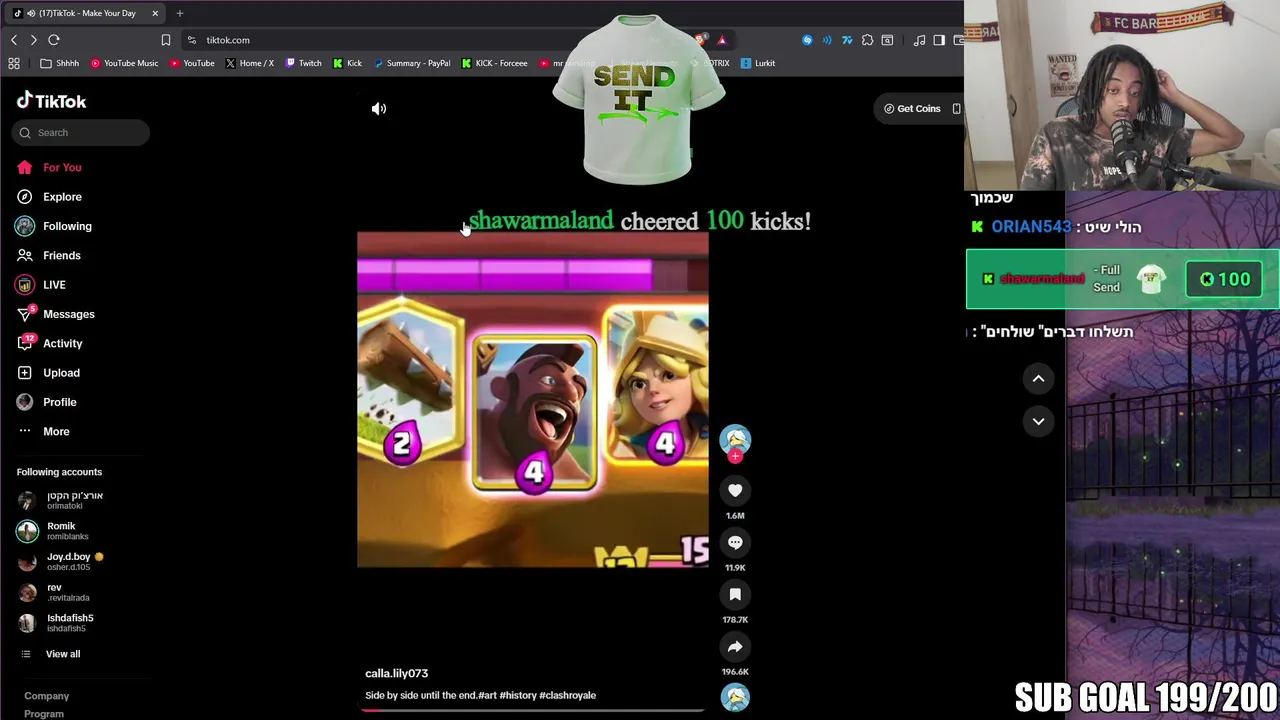Open the Kick bookmark
The image size is (1280, 720).
(348, 63)
